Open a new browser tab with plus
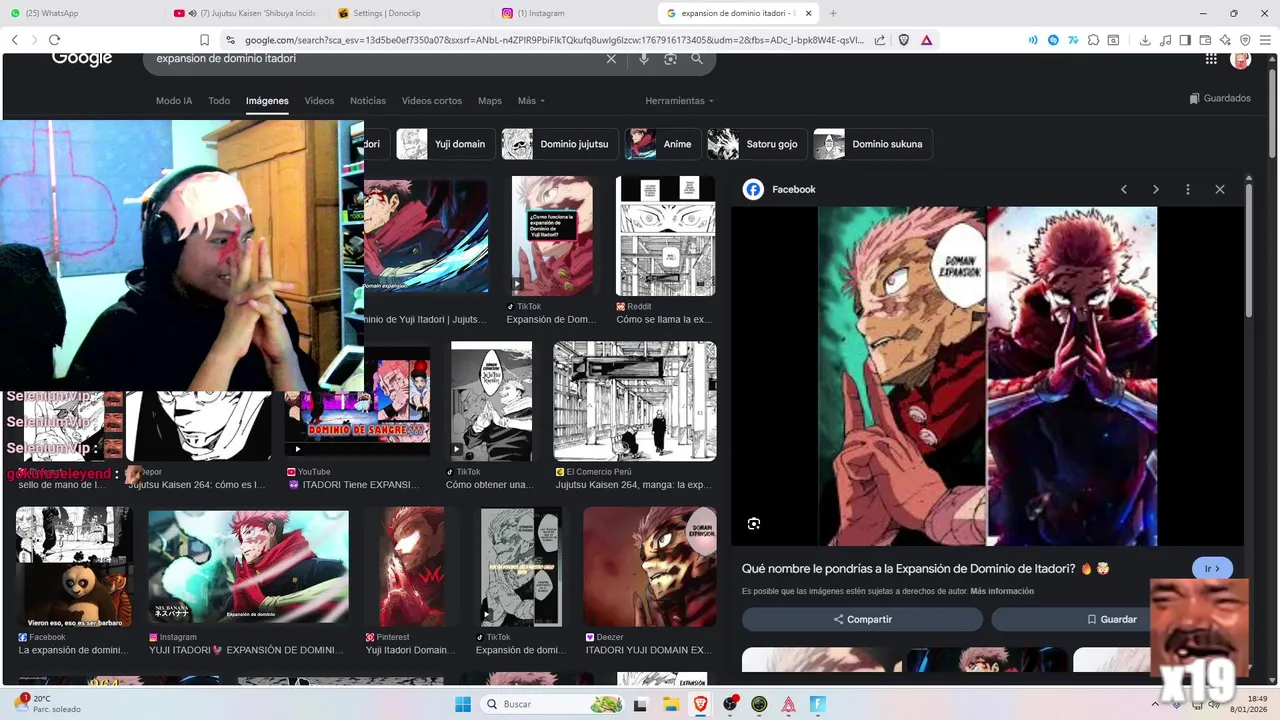 [x=833, y=13]
